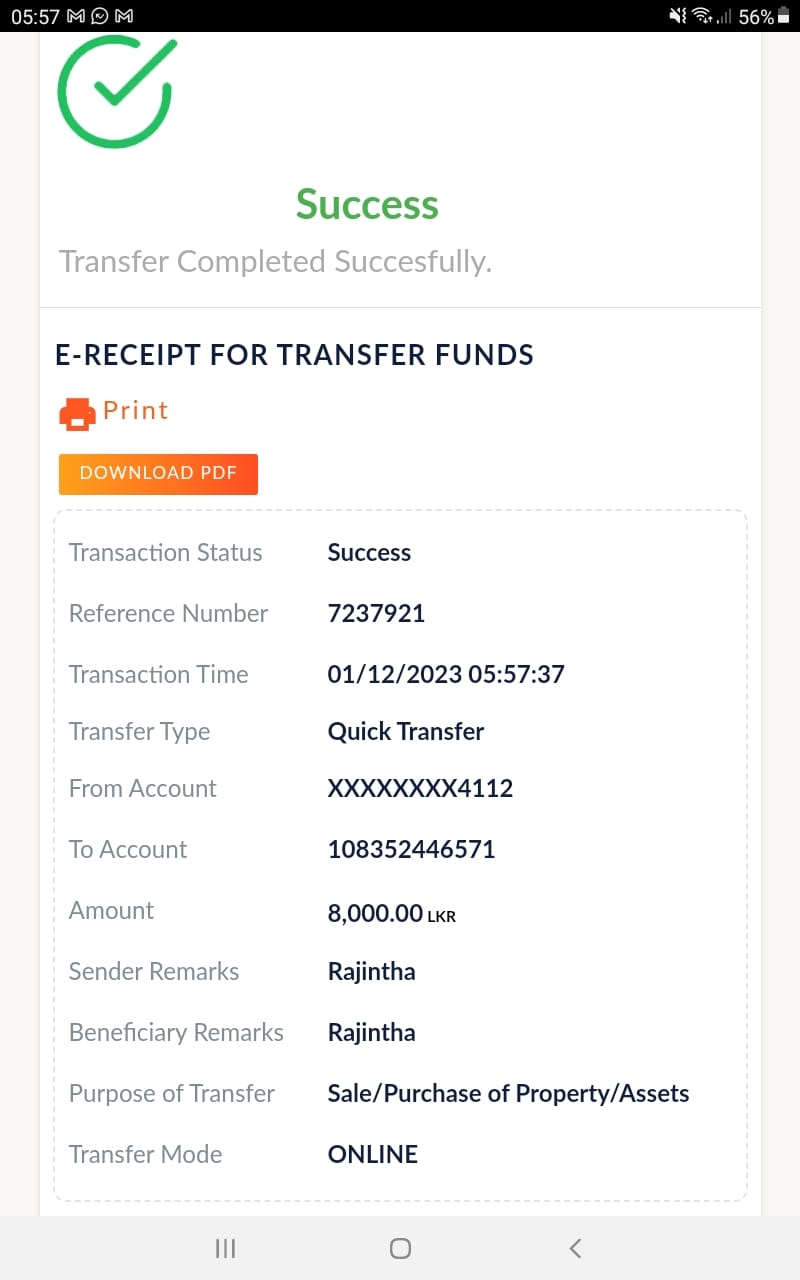Tap the Messenger notification icon in status bar
800x1280 pixels.
(x=100, y=17)
